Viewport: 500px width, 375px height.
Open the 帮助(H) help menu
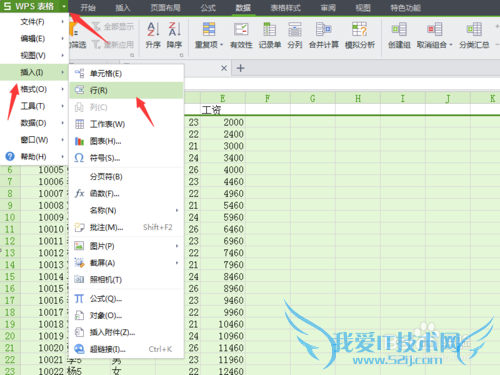[34, 156]
